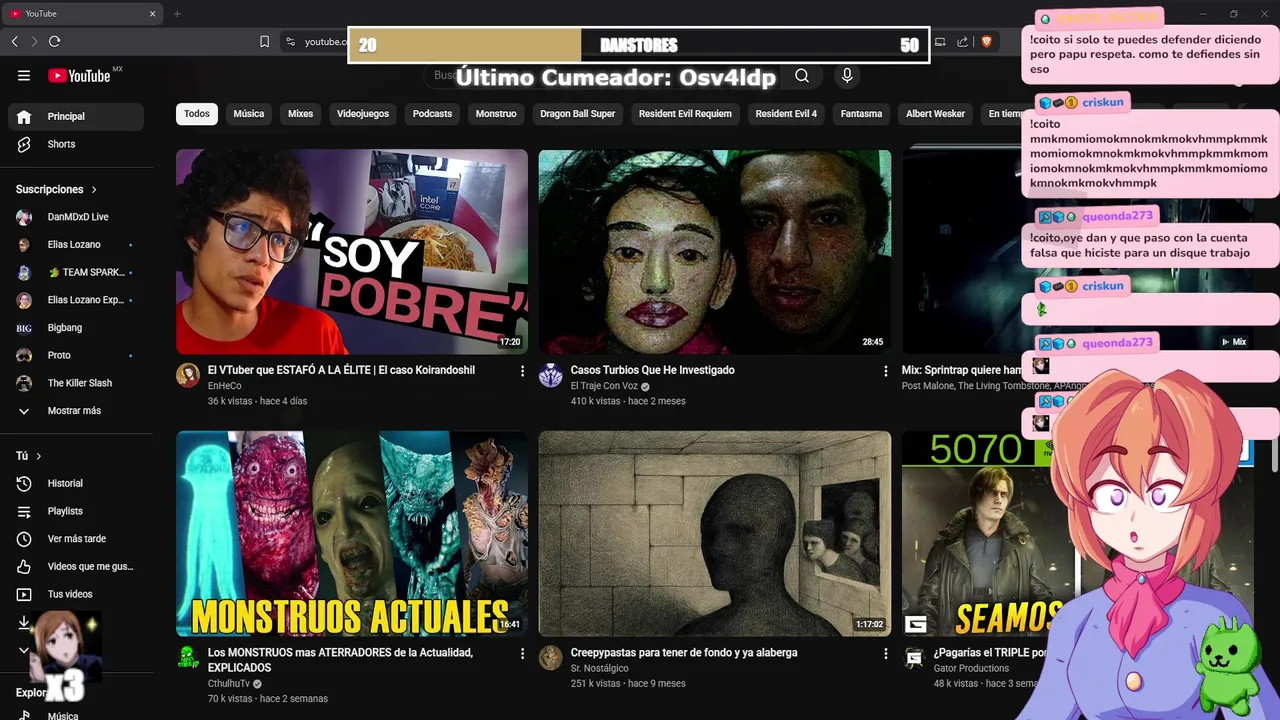Click Sr. Nostálgico channel avatar
The width and height of the screenshot is (1280, 720).
(551, 657)
